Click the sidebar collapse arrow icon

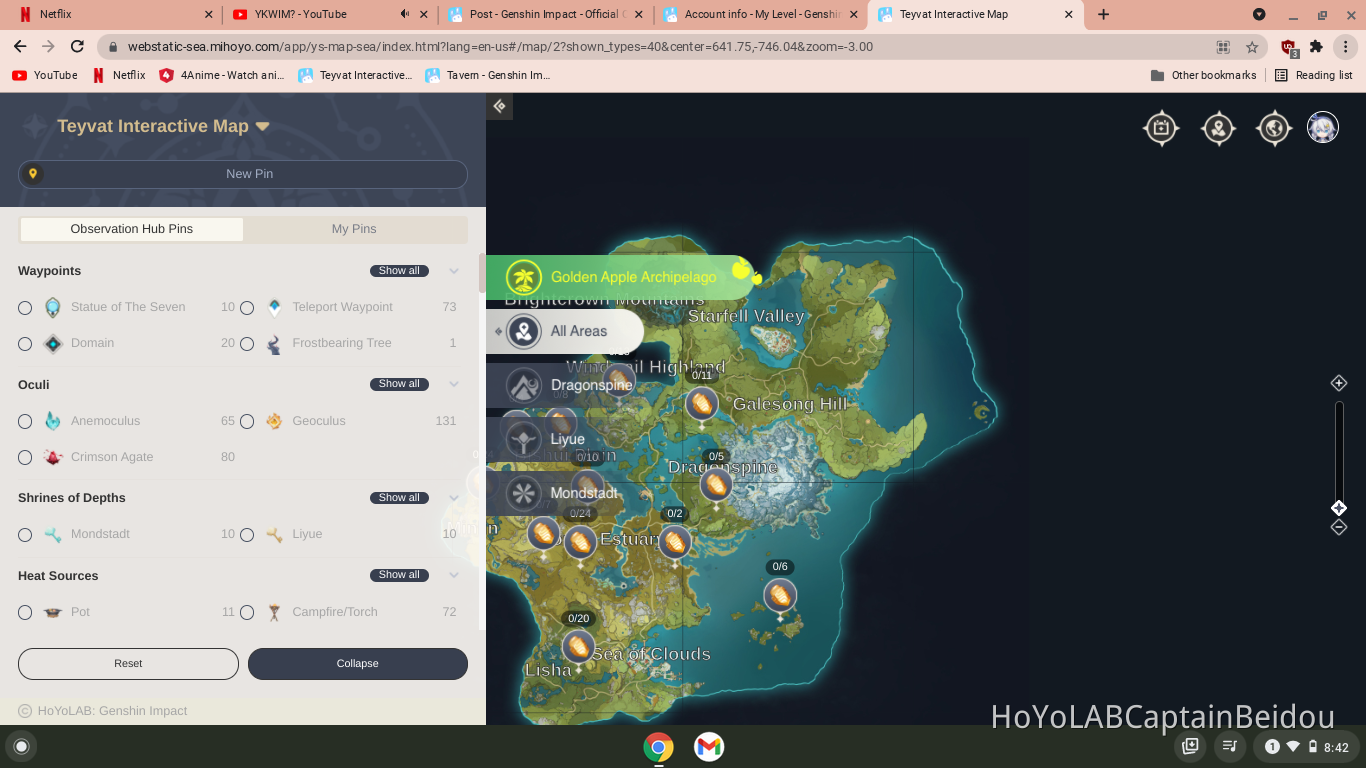(x=499, y=106)
